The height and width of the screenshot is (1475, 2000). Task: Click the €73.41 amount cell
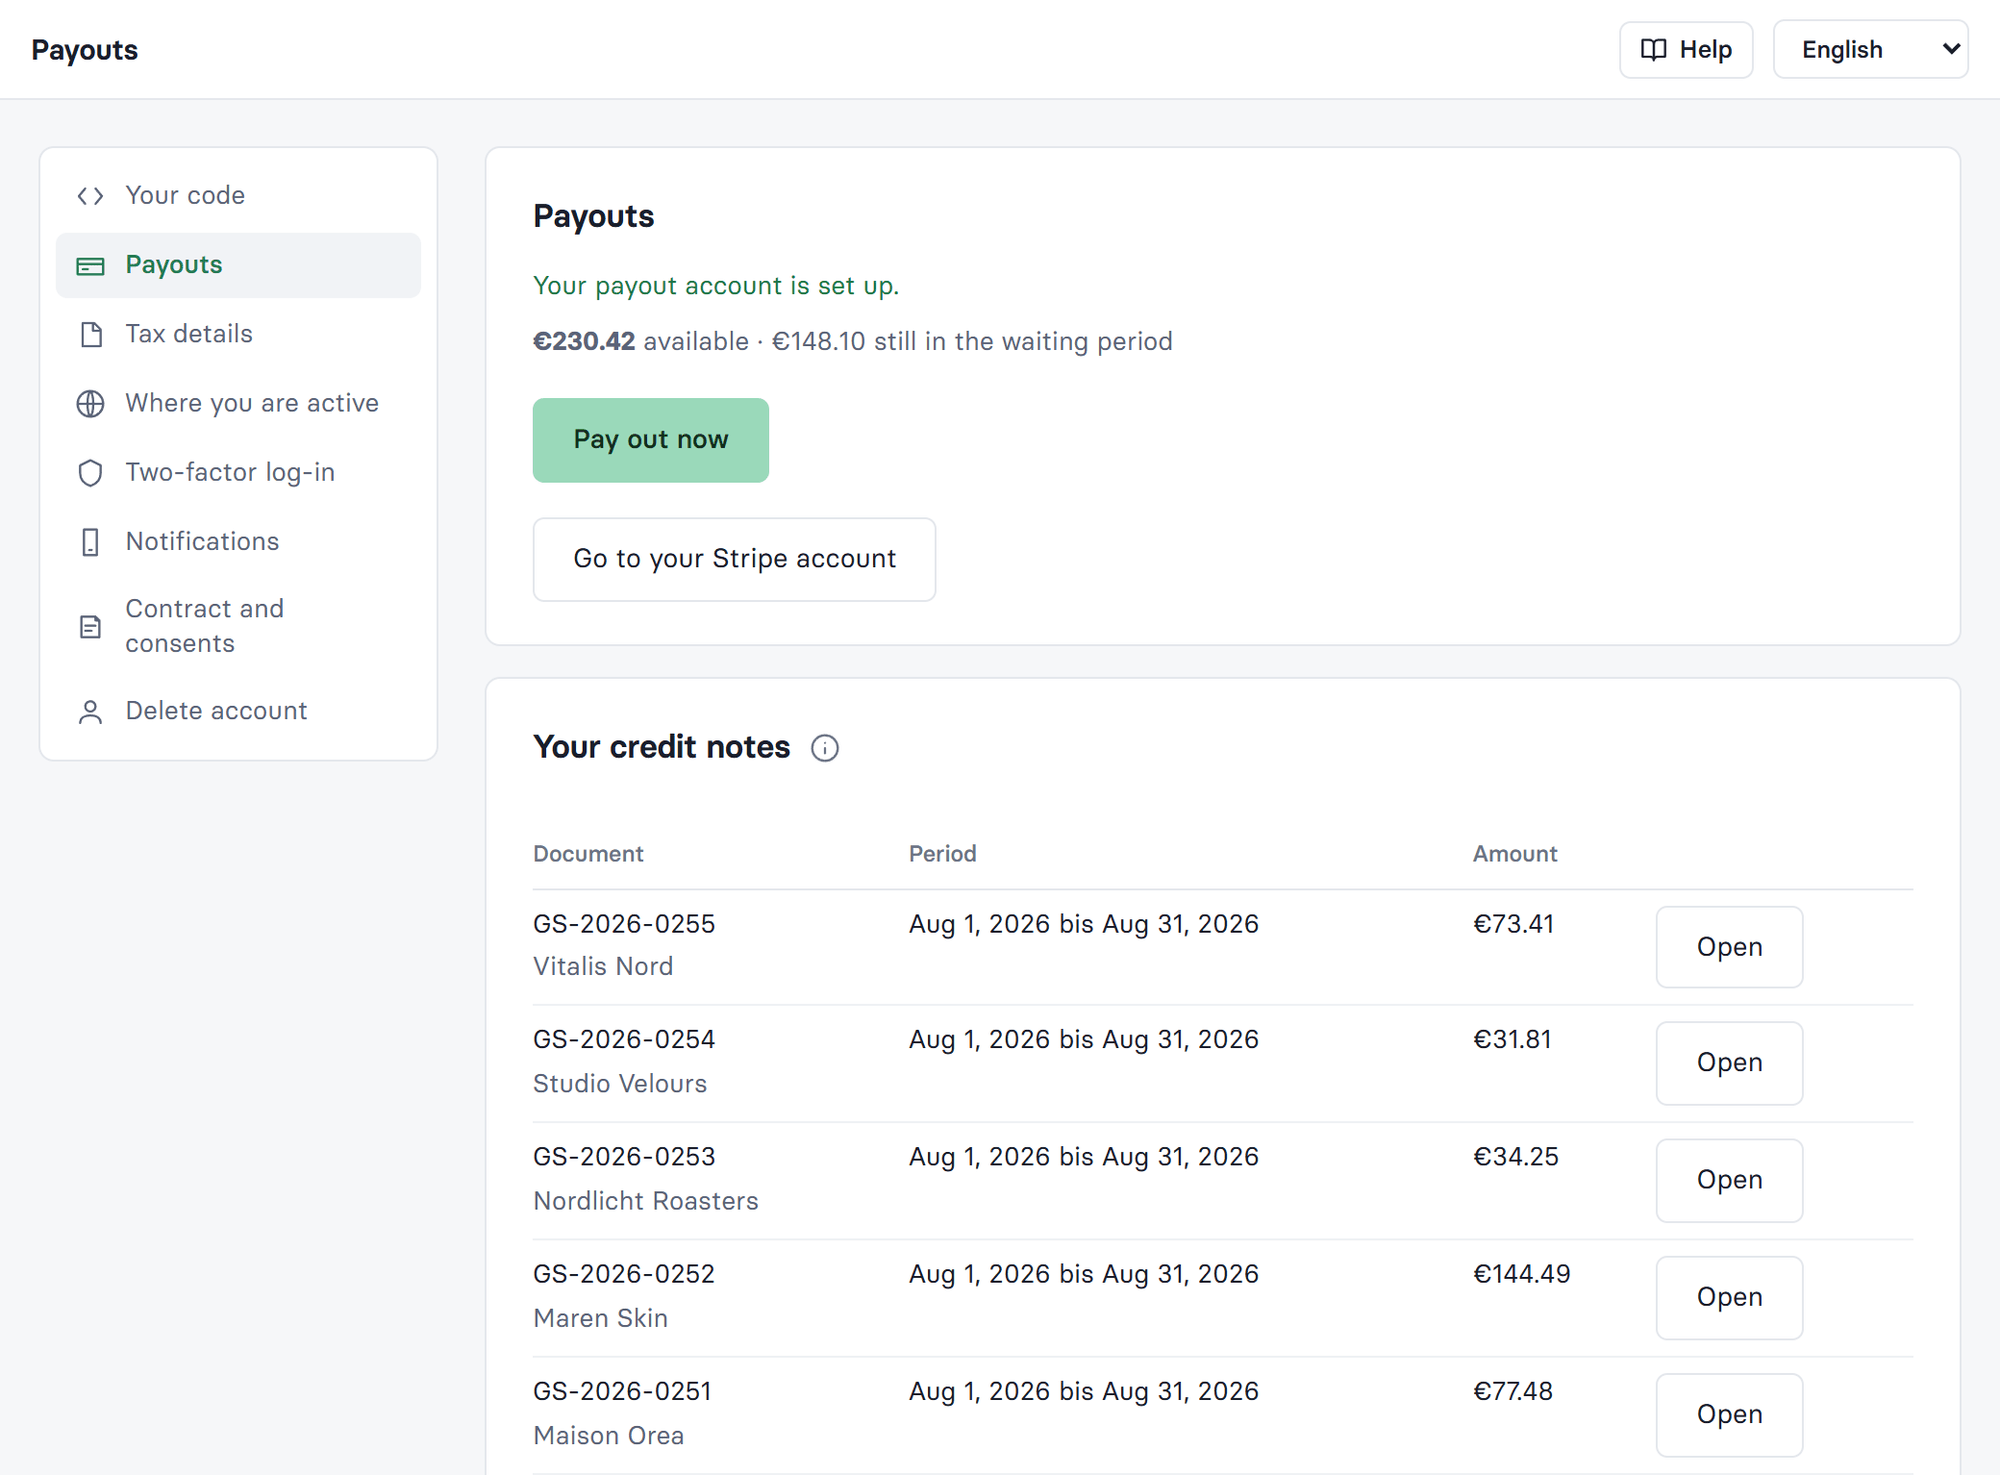click(1514, 924)
